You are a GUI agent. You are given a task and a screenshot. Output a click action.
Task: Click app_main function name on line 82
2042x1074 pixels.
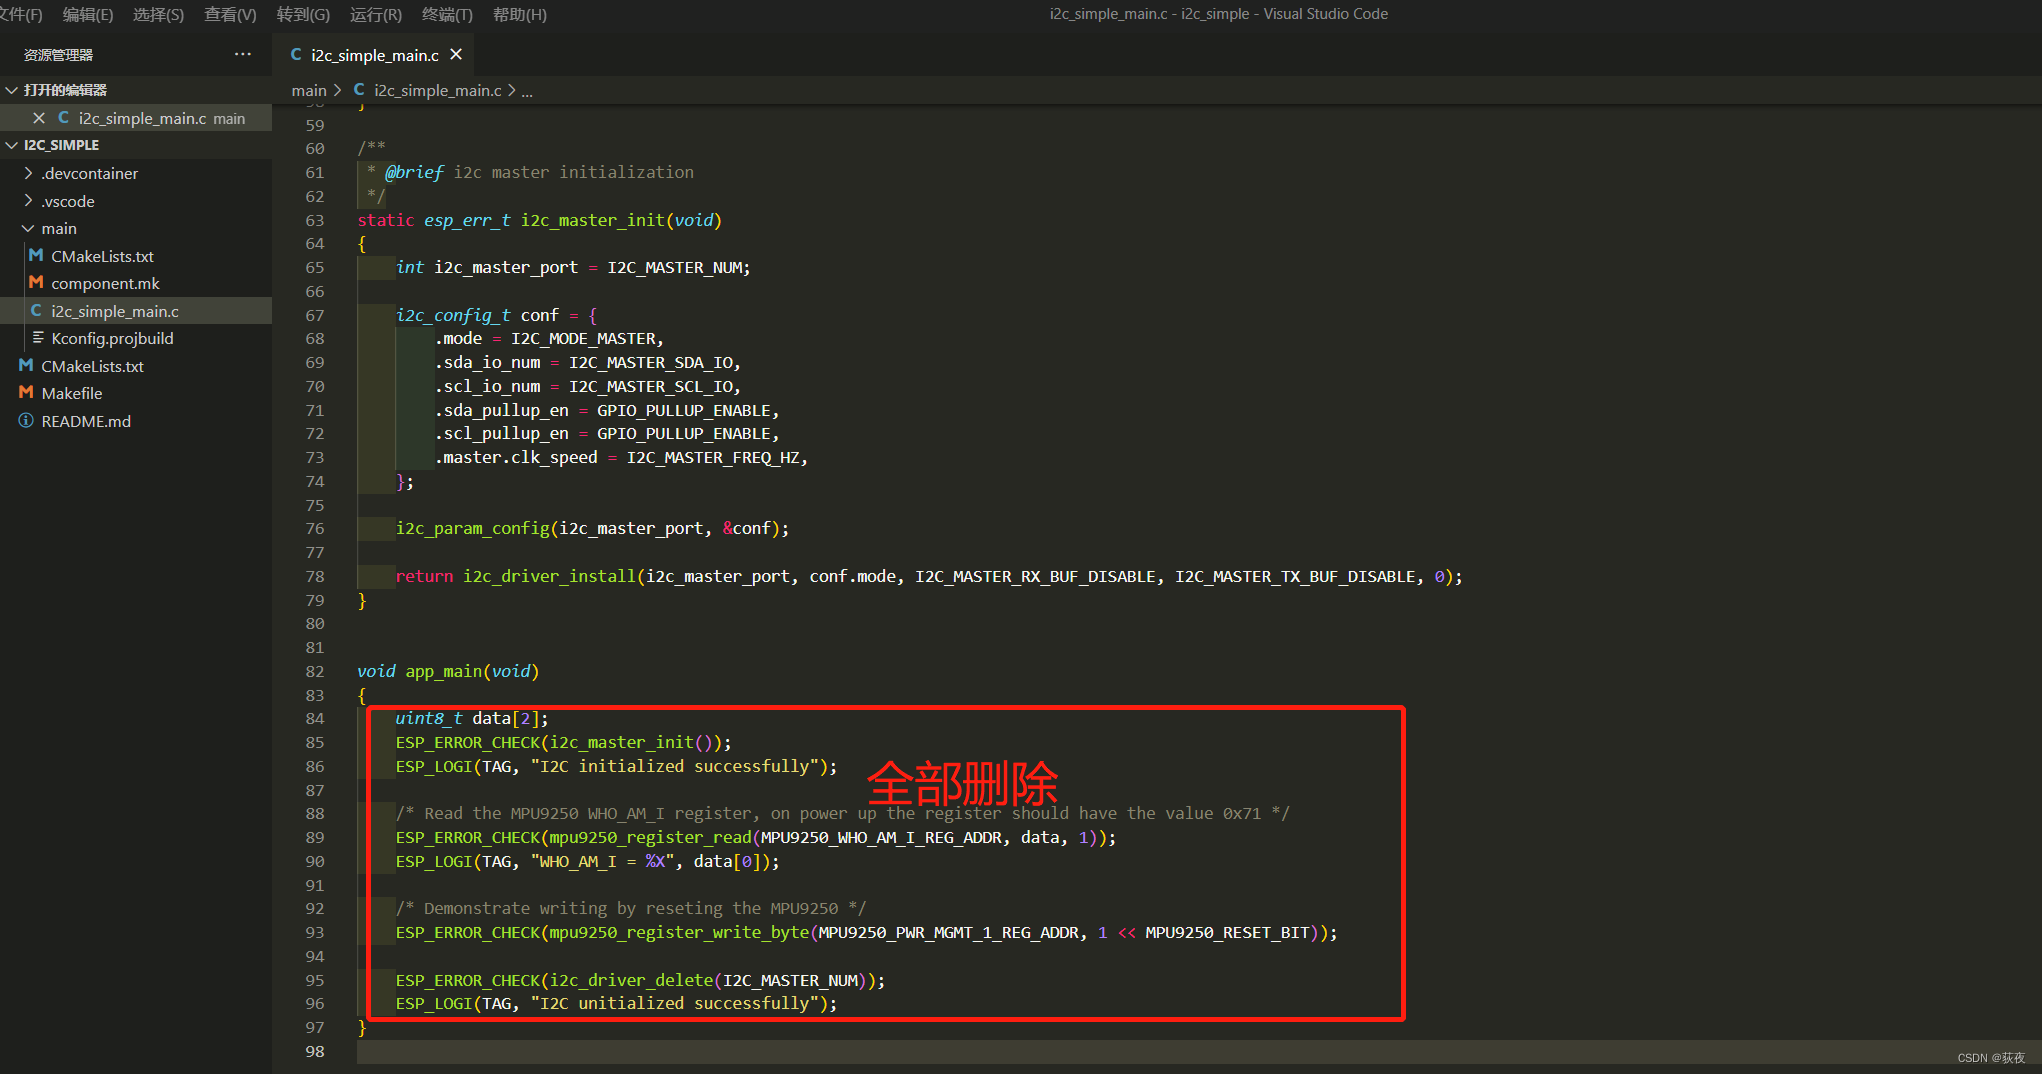click(x=443, y=671)
